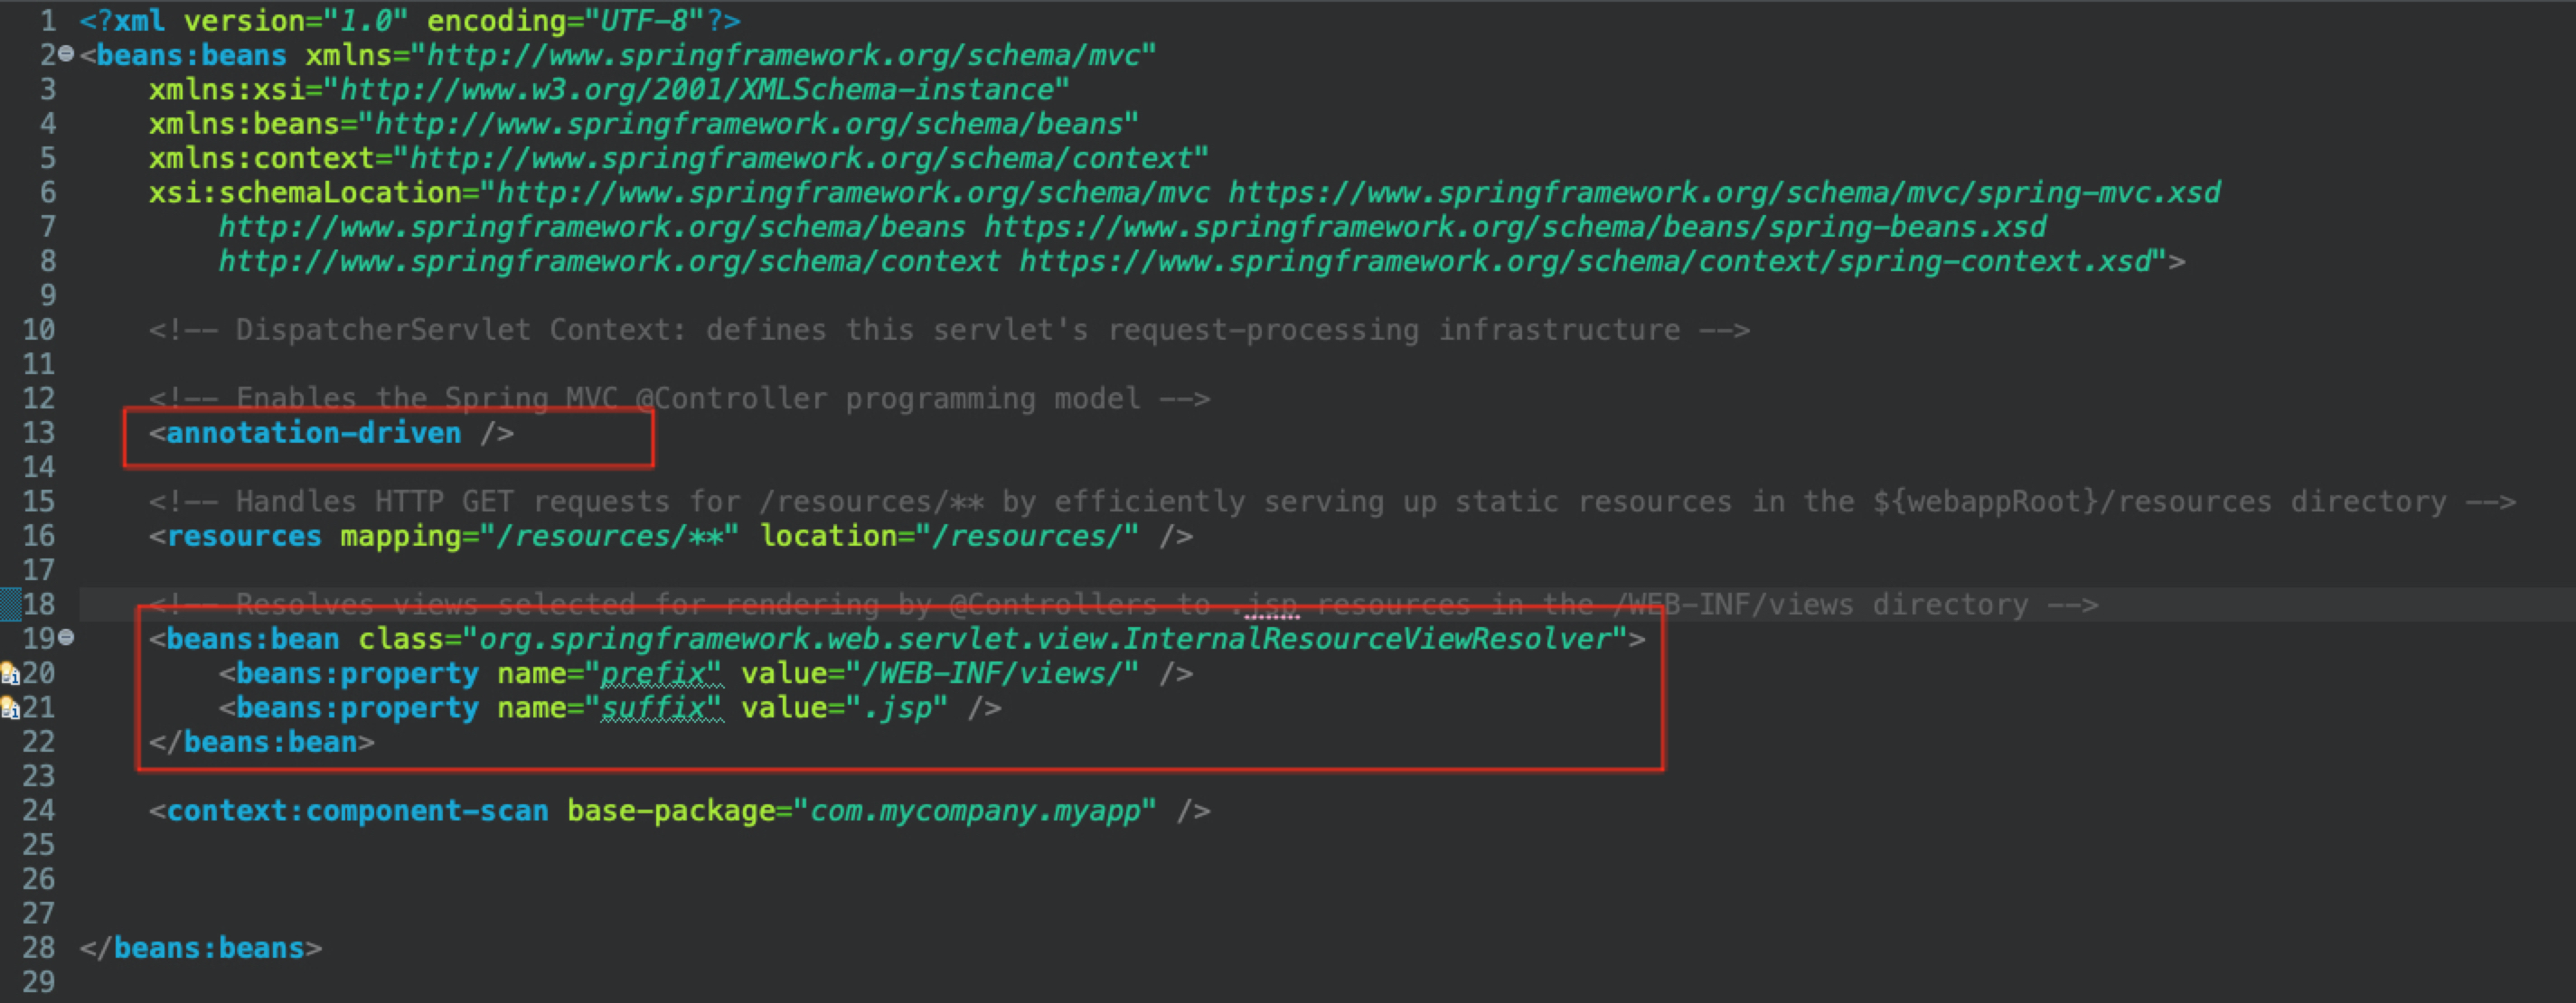Screen dimensions: 2576x1003
Task: Click the spring-context.xsd schema URL
Action: pos(1584,261)
